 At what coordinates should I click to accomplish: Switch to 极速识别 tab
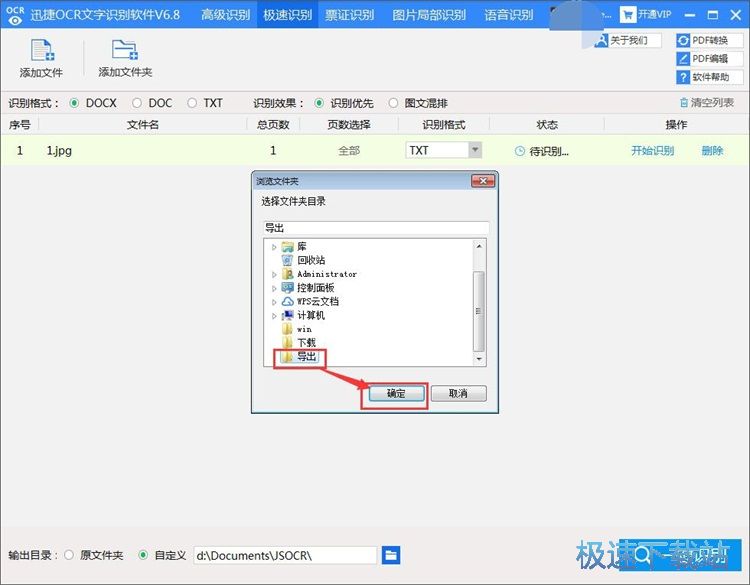tap(287, 15)
